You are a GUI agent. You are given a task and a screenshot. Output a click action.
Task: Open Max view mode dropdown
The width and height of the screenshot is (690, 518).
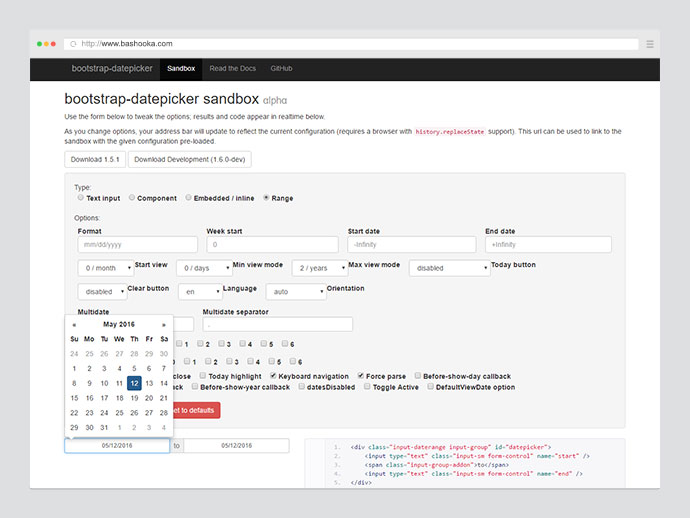pyautogui.click(x=319, y=268)
